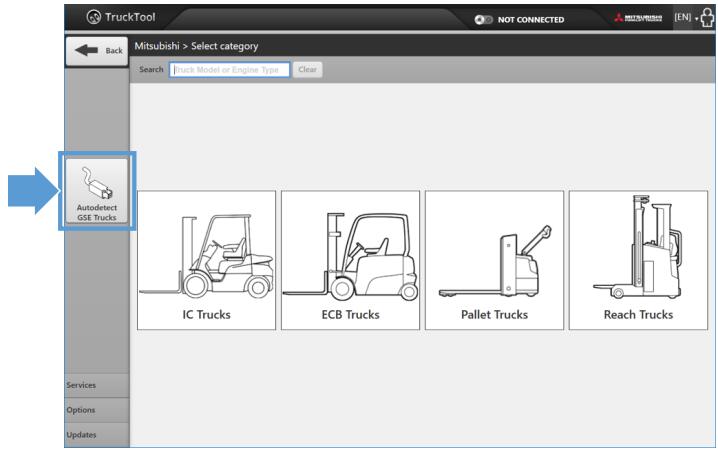Click the Autodetect GSE Trucks button

tap(97, 191)
